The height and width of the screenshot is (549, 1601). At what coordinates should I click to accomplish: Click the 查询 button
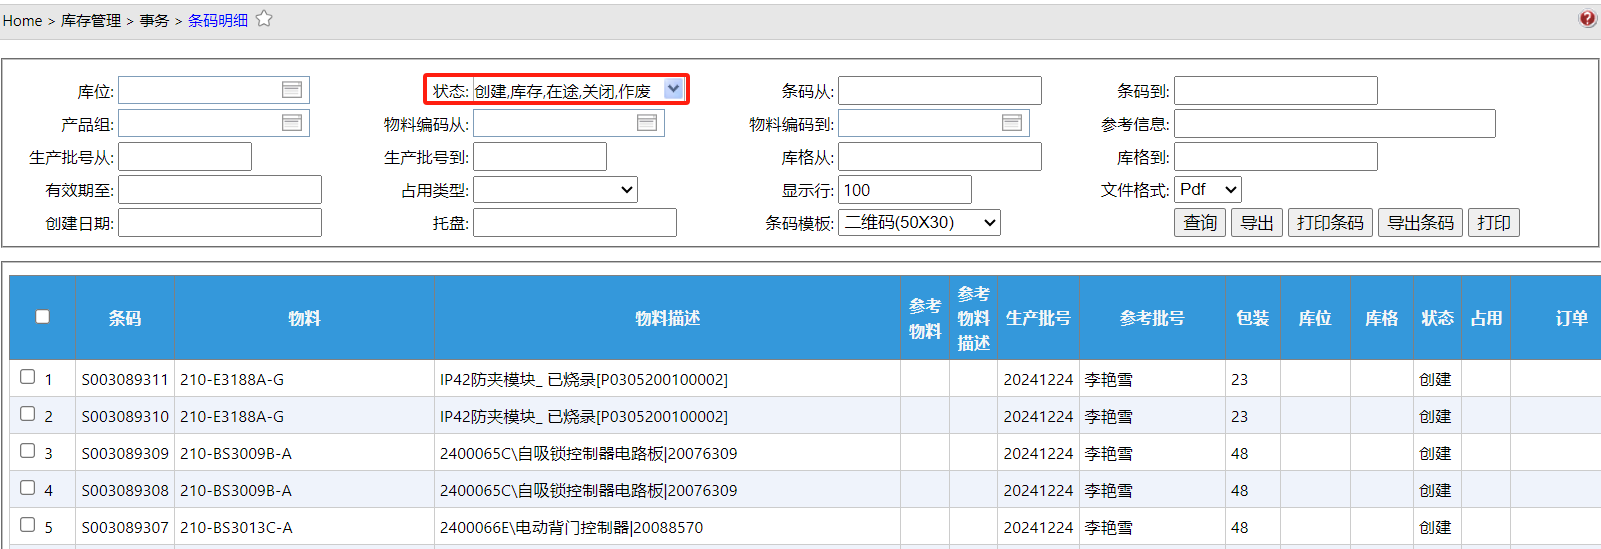coord(1199,223)
